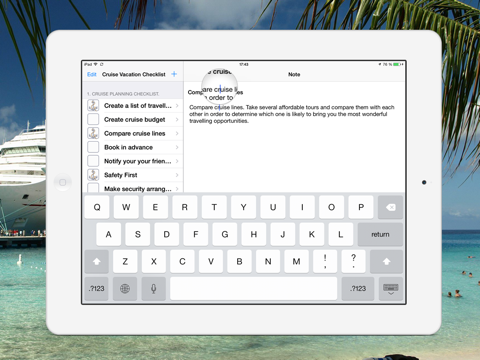
Task: Tap the space bar key
Action: [254, 288]
